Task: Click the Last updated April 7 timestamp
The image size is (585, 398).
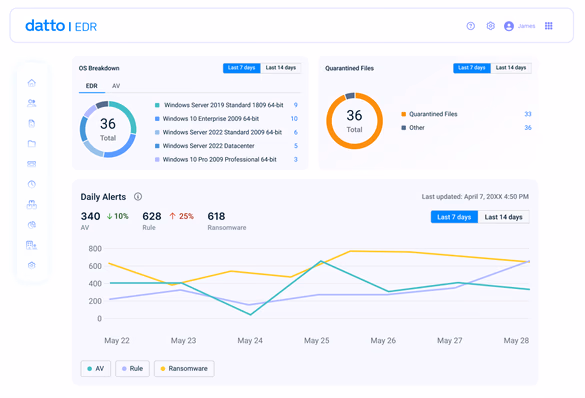Action: pyautogui.click(x=475, y=197)
